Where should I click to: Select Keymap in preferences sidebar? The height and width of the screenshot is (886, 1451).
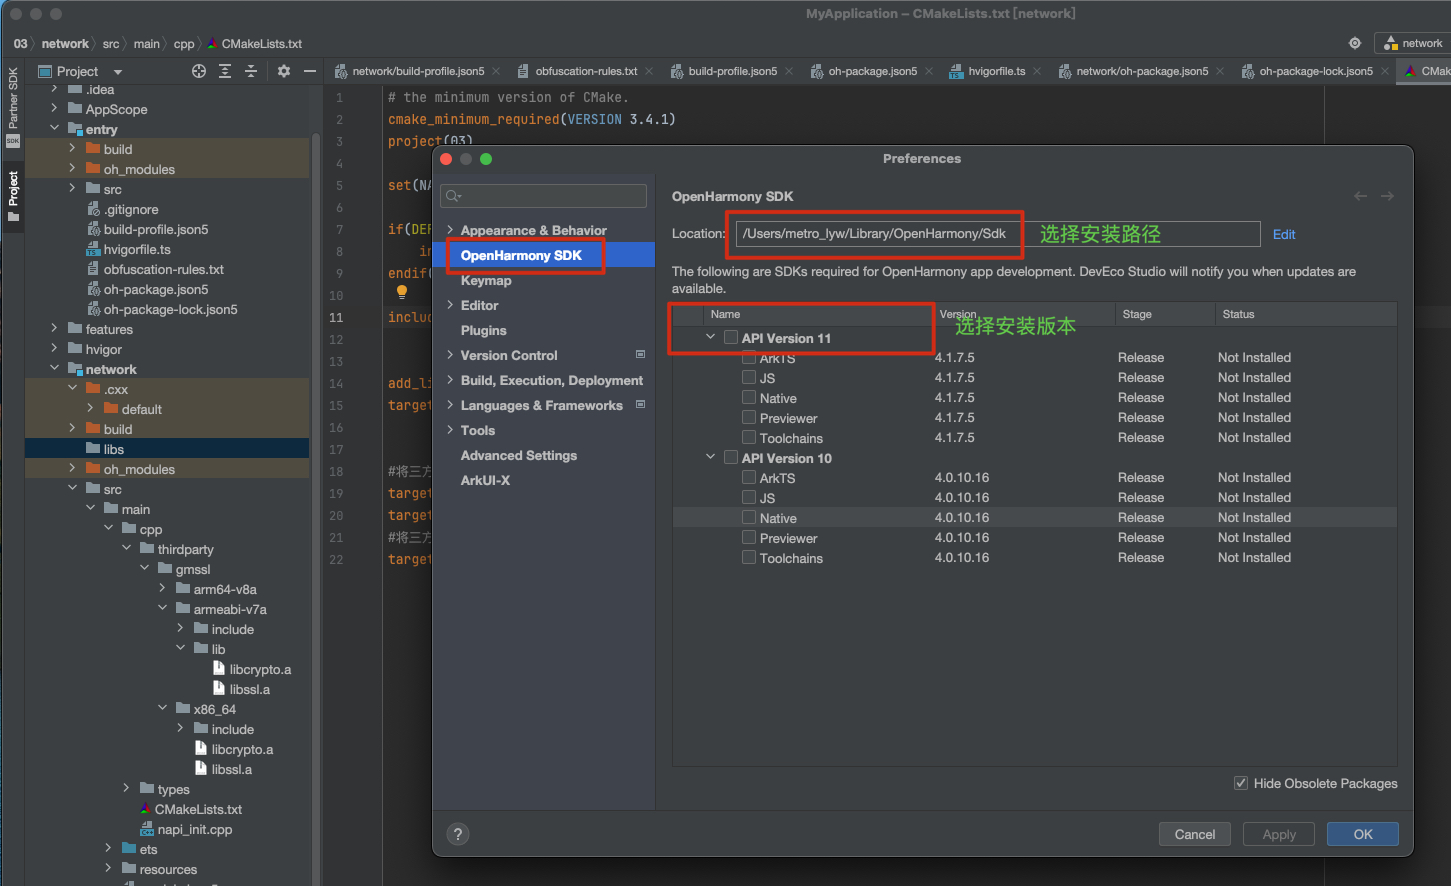[486, 280]
